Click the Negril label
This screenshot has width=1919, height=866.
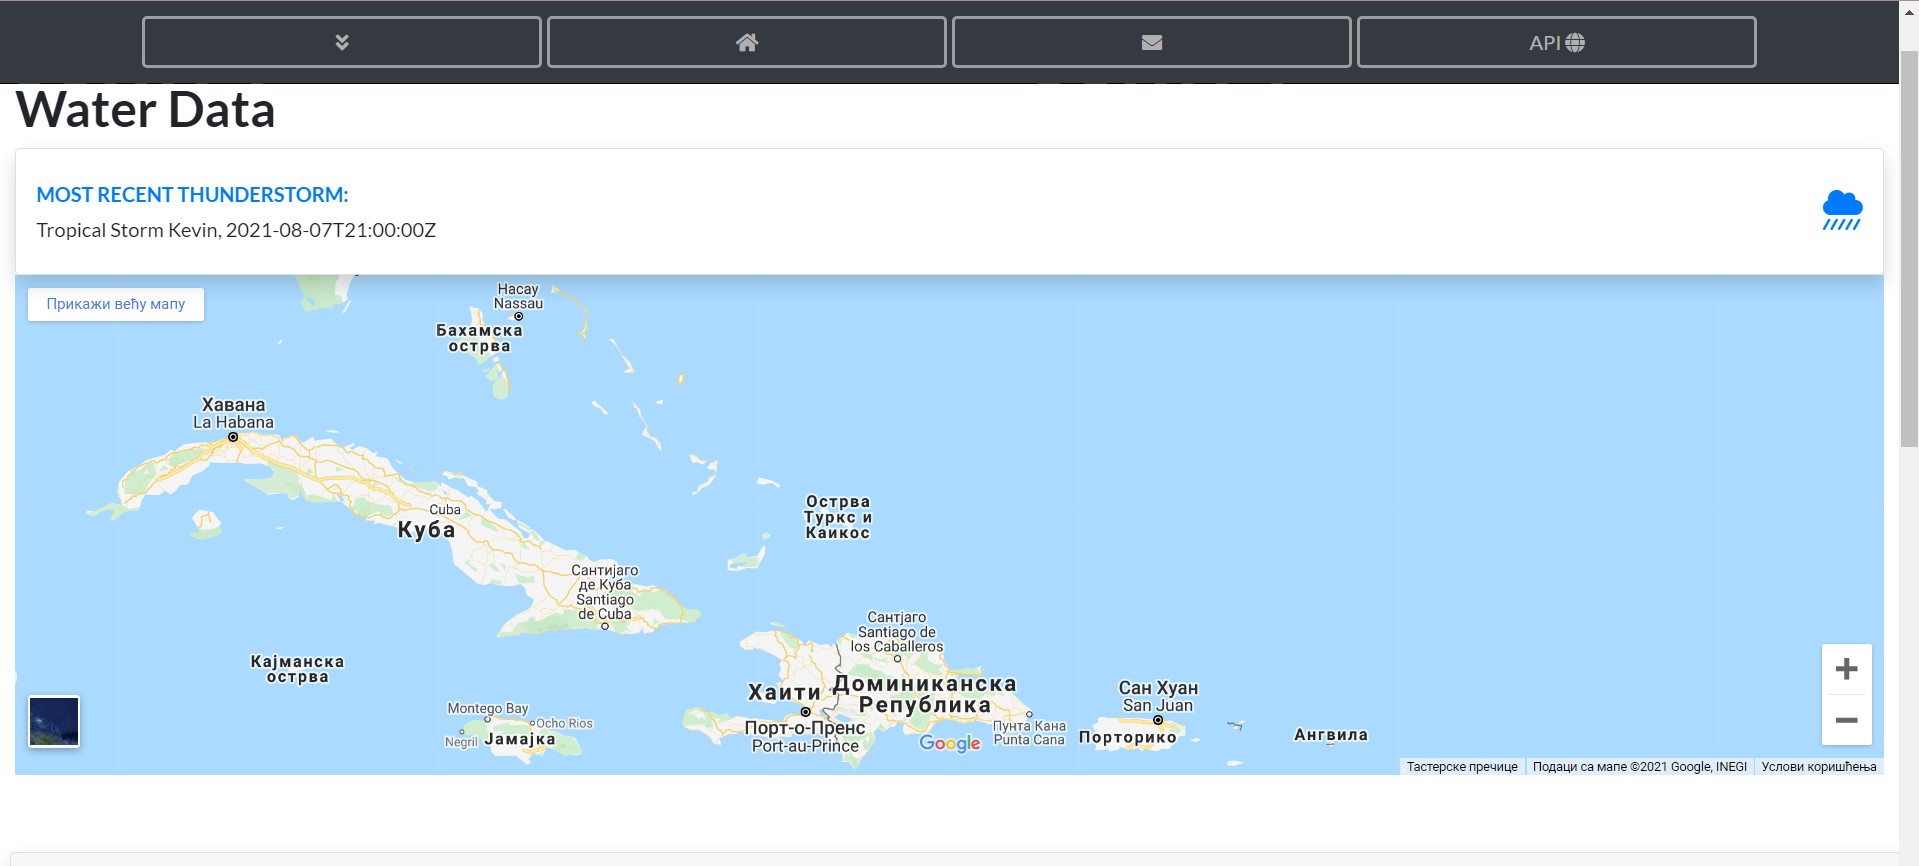[461, 742]
